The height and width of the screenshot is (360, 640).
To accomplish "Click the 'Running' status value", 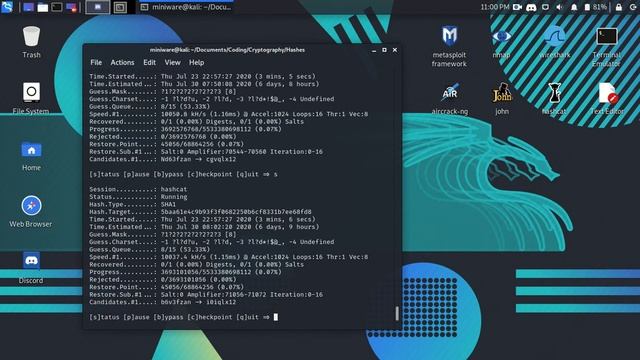I will (x=174, y=197).
